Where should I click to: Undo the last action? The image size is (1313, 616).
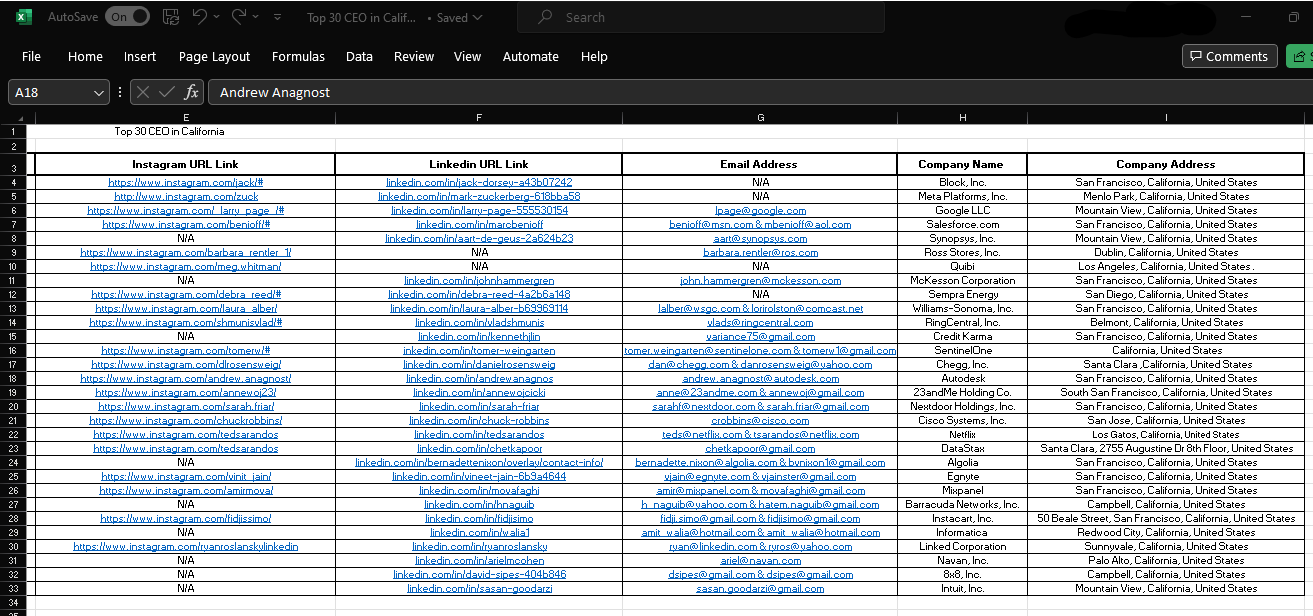click(200, 17)
